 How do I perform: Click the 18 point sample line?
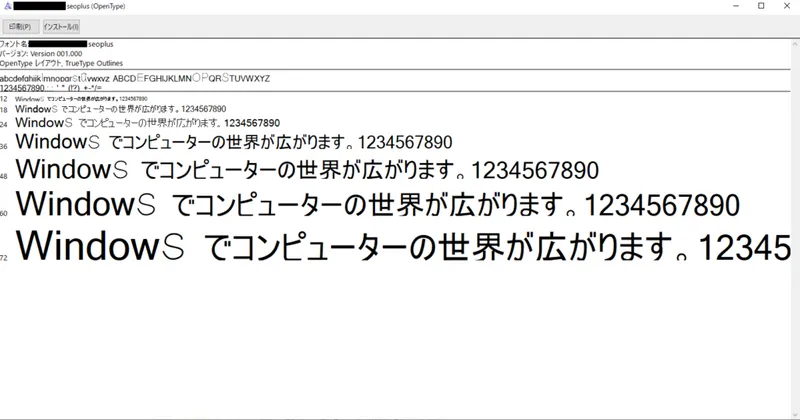[x=120, y=109]
